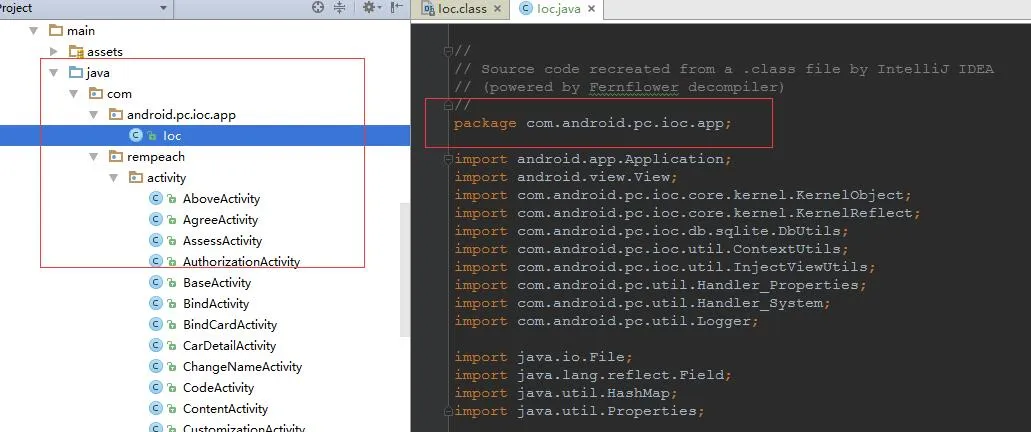Click the ContentActivity class icon

point(156,409)
